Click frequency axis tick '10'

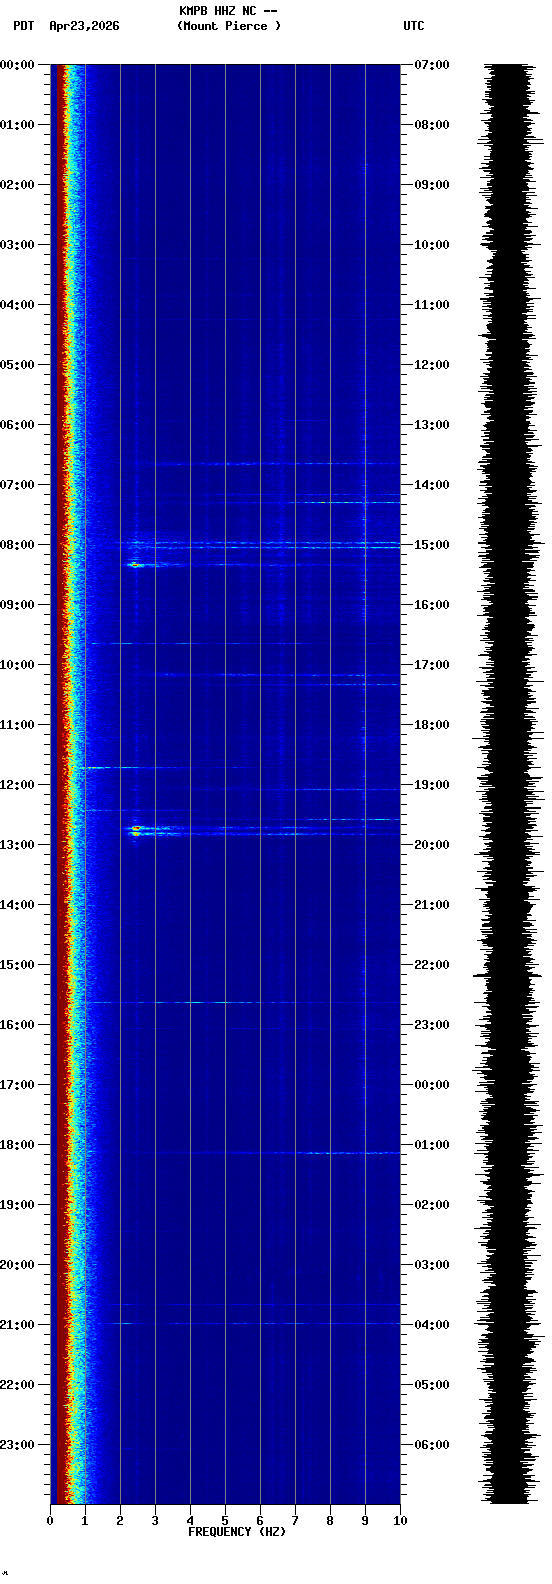pyautogui.click(x=400, y=1521)
